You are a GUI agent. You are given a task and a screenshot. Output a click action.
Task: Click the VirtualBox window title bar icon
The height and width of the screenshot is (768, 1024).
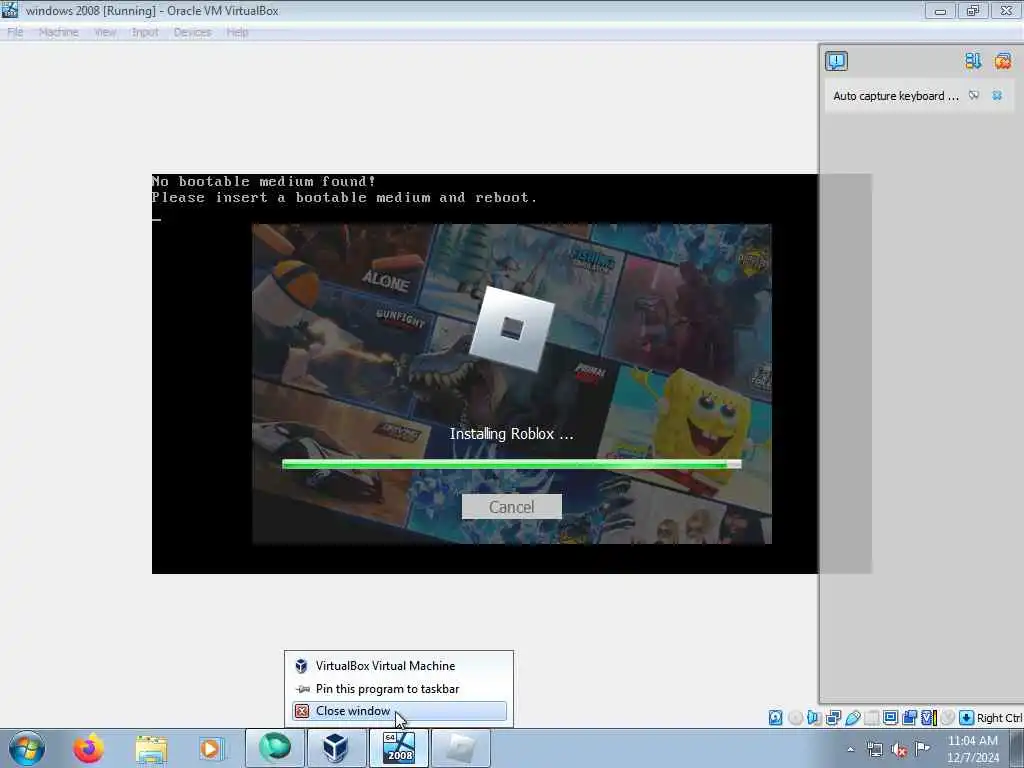click(x=10, y=10)
